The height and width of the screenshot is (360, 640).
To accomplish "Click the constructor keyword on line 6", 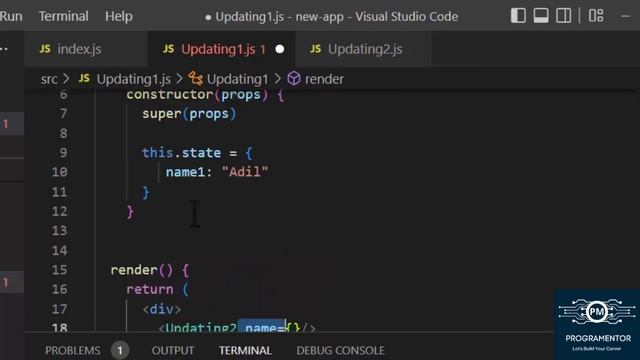I will click(170, 95).
